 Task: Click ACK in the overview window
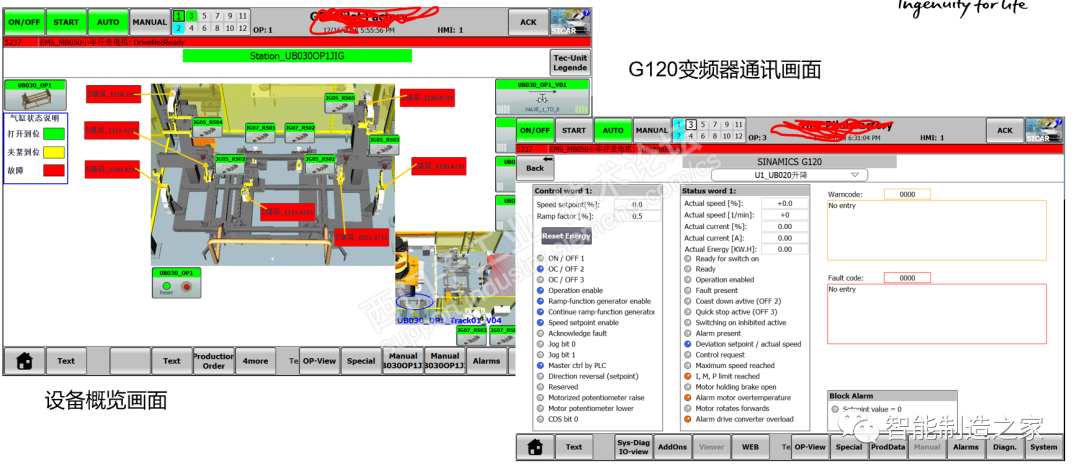point(528,22)
